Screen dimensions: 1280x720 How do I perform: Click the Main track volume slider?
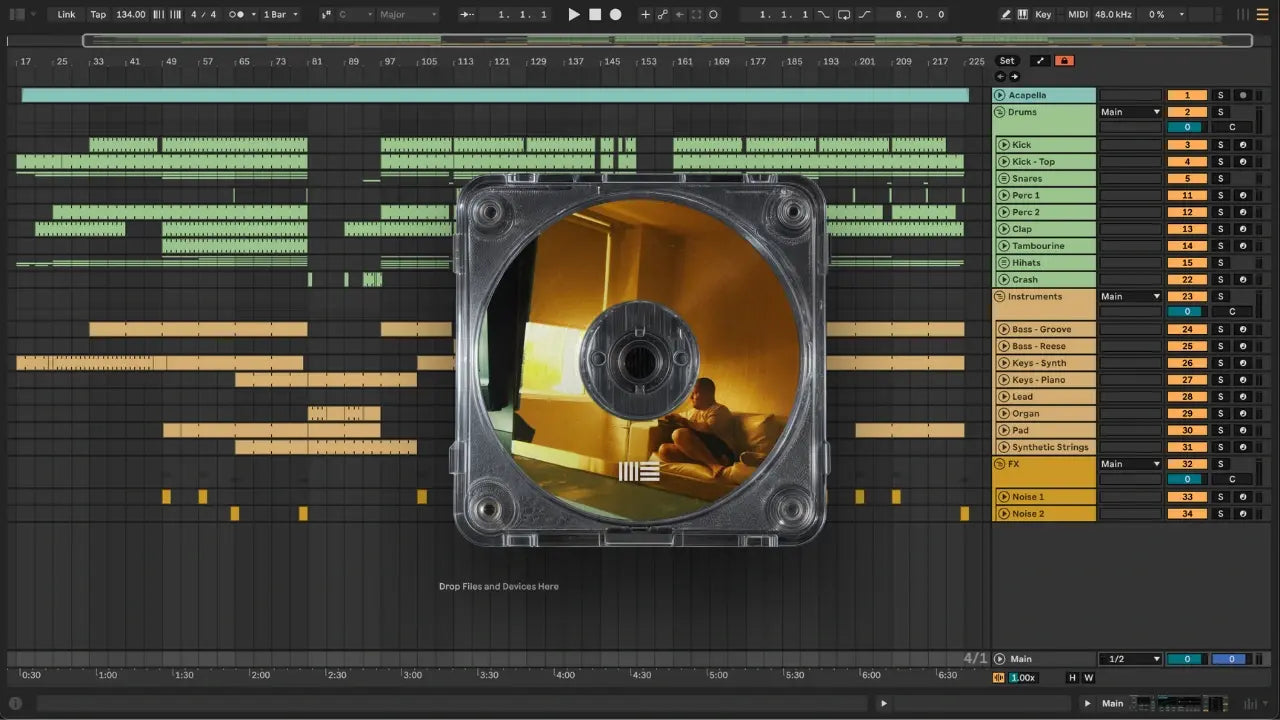pyautogui.click(x=1187, y=659)
